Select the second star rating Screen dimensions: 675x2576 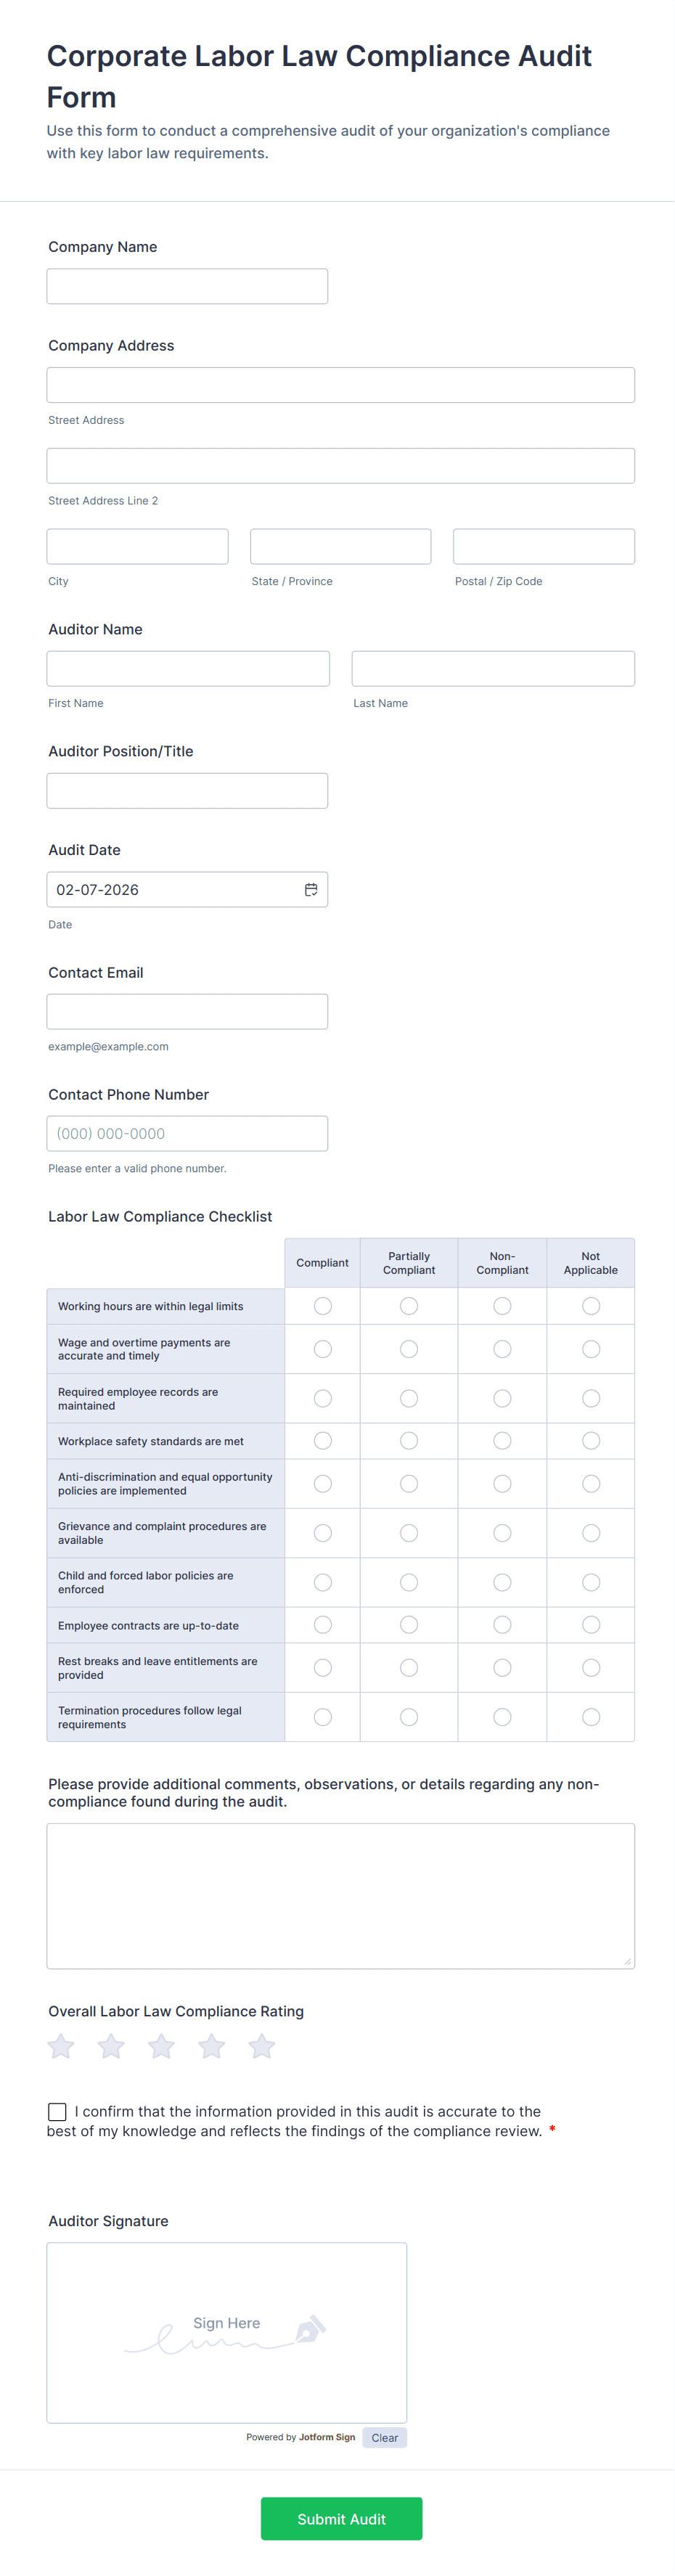(x=111, y=2047)
